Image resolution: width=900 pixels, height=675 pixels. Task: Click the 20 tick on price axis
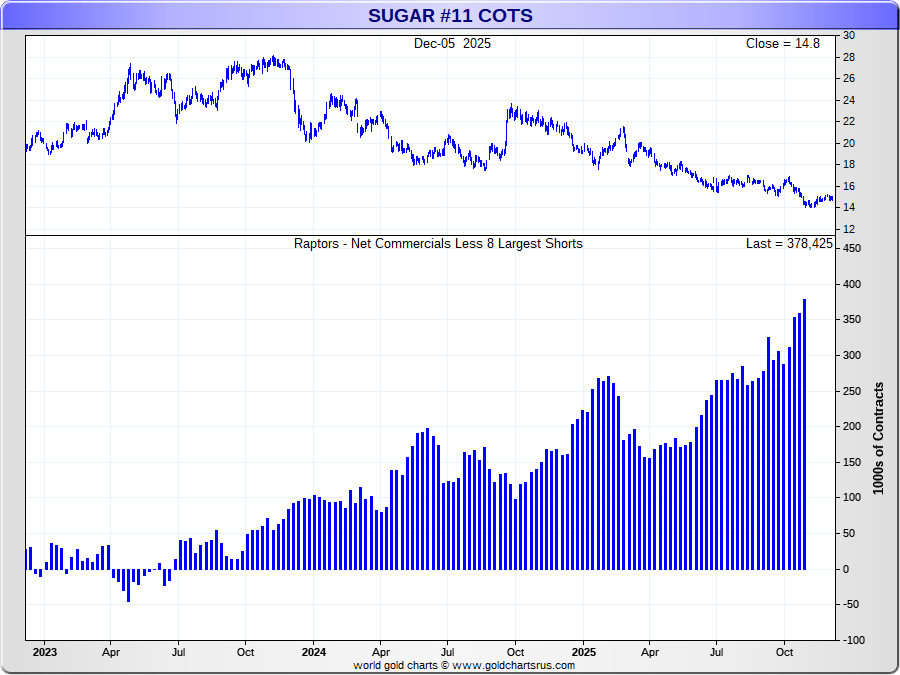pyautogui.click(x=848, y=143)
